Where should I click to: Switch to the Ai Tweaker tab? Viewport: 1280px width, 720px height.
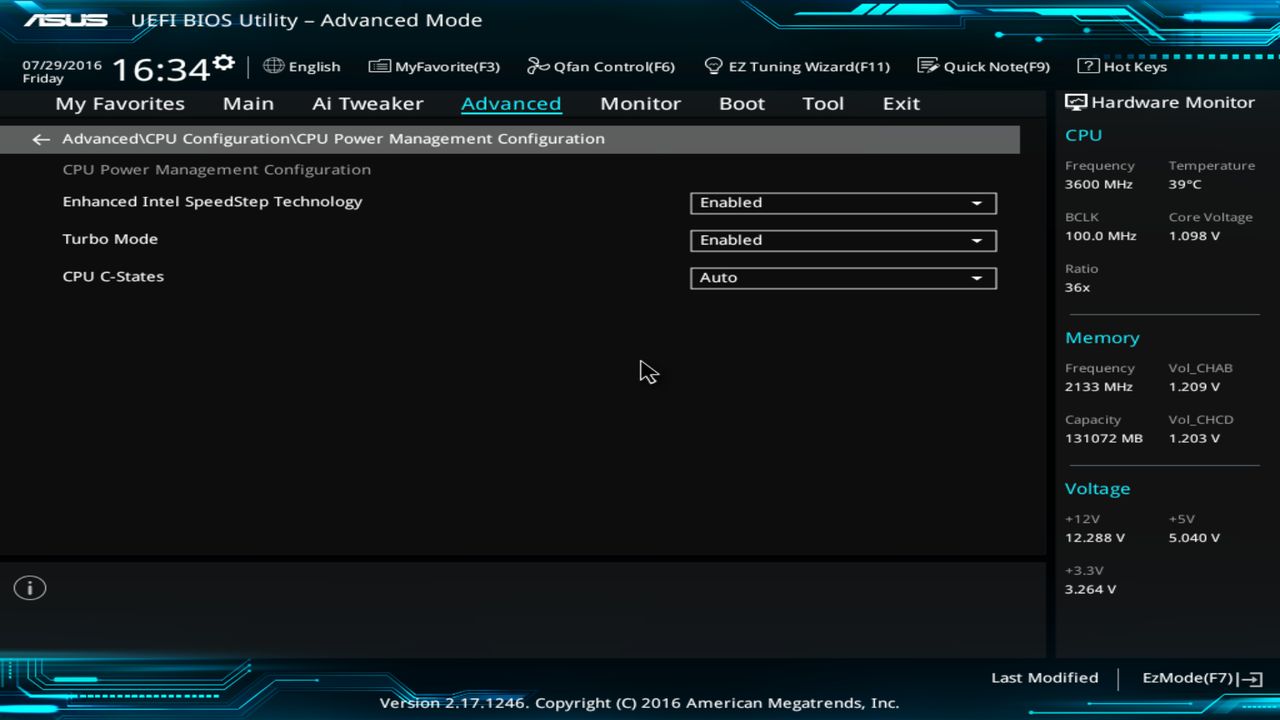pyautogui.click(x=367, y=103)
